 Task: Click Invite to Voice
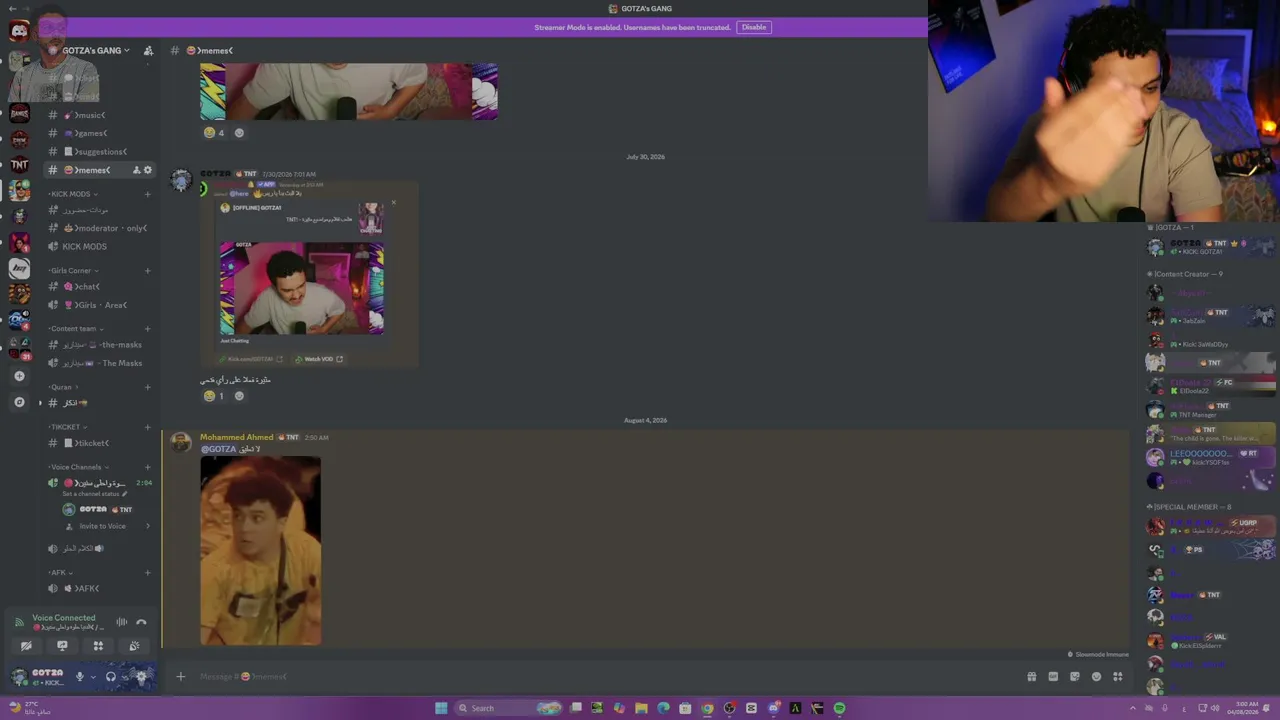point(103,526)
